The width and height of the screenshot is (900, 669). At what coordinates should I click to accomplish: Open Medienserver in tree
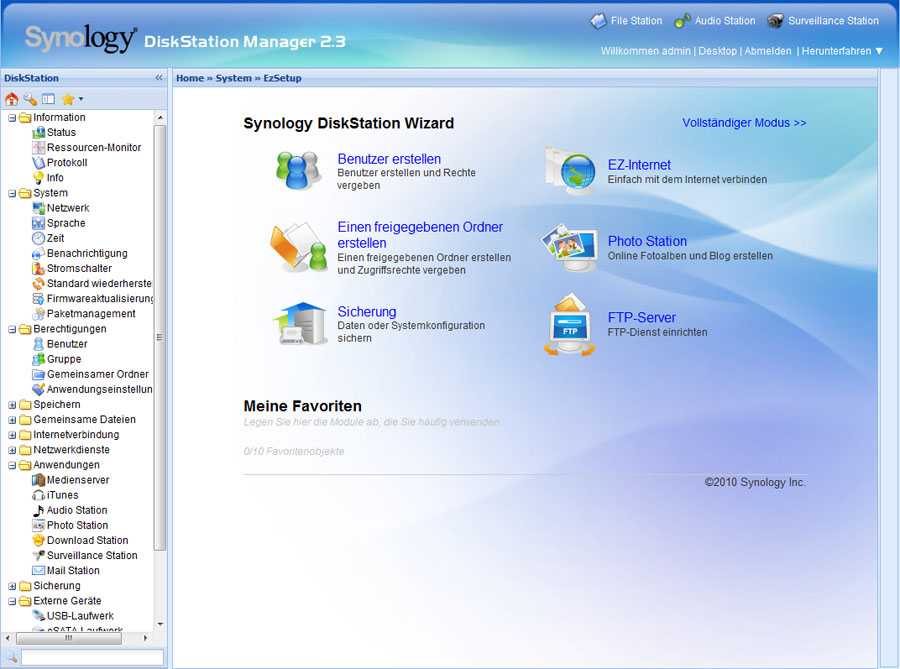71,480
